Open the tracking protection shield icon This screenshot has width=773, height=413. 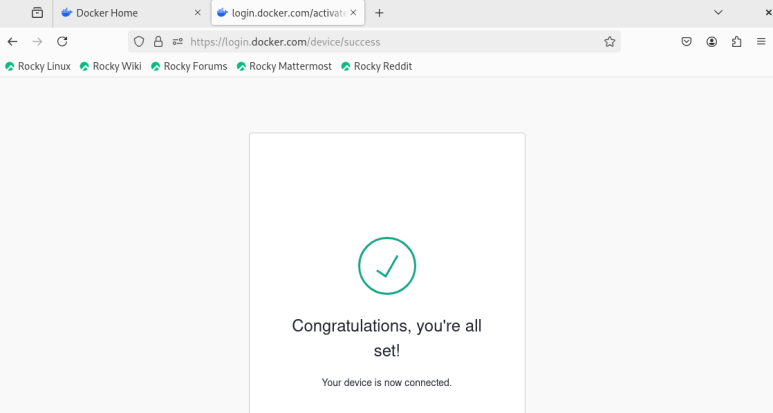tap(139, 42)
